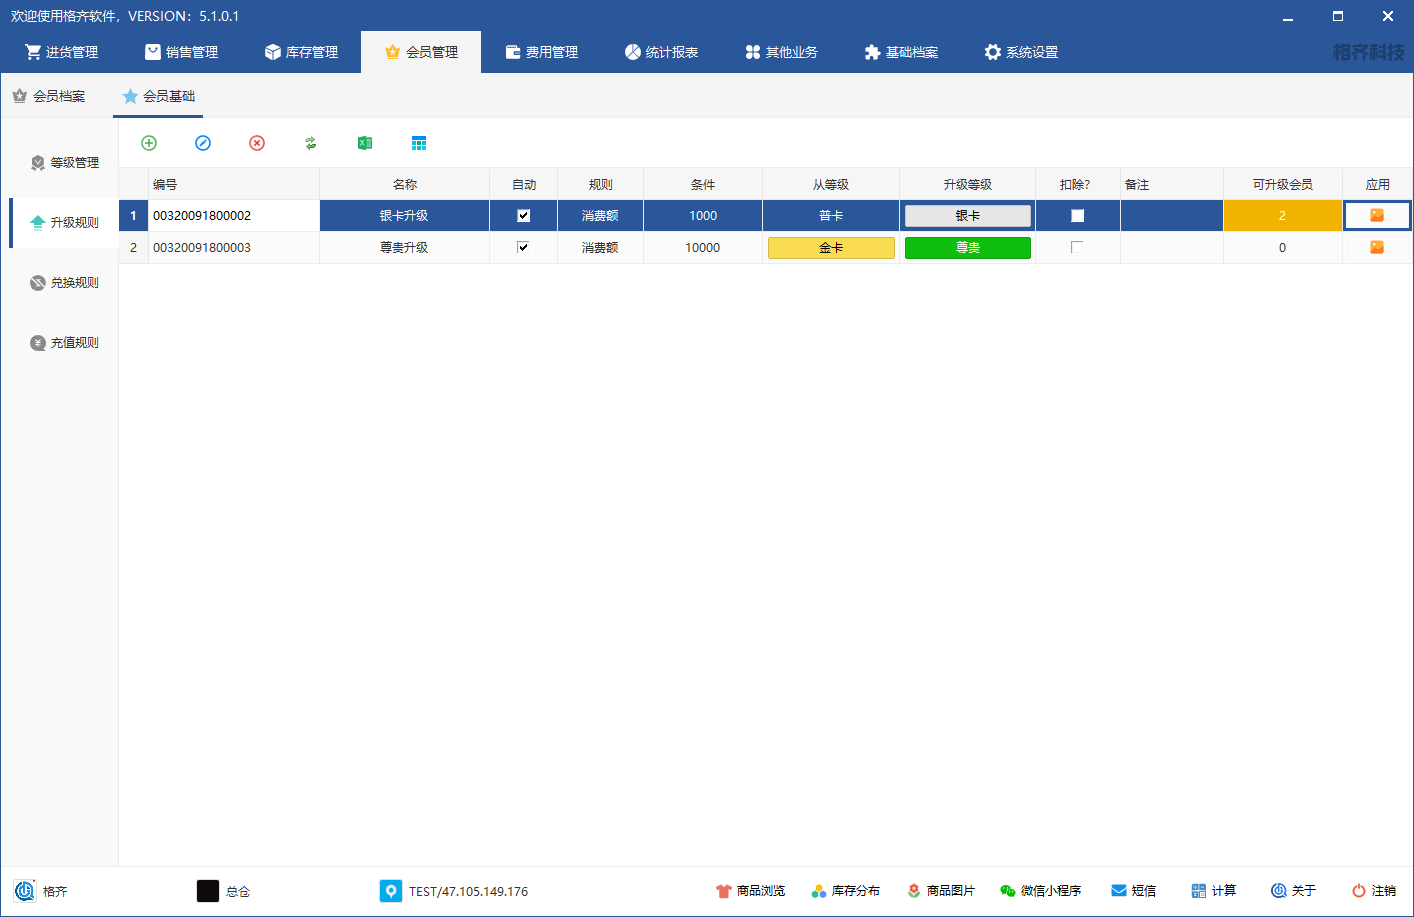Click 从等级 column header
This screenshot has width=1414, height=917.
click(x=831, y=184)
